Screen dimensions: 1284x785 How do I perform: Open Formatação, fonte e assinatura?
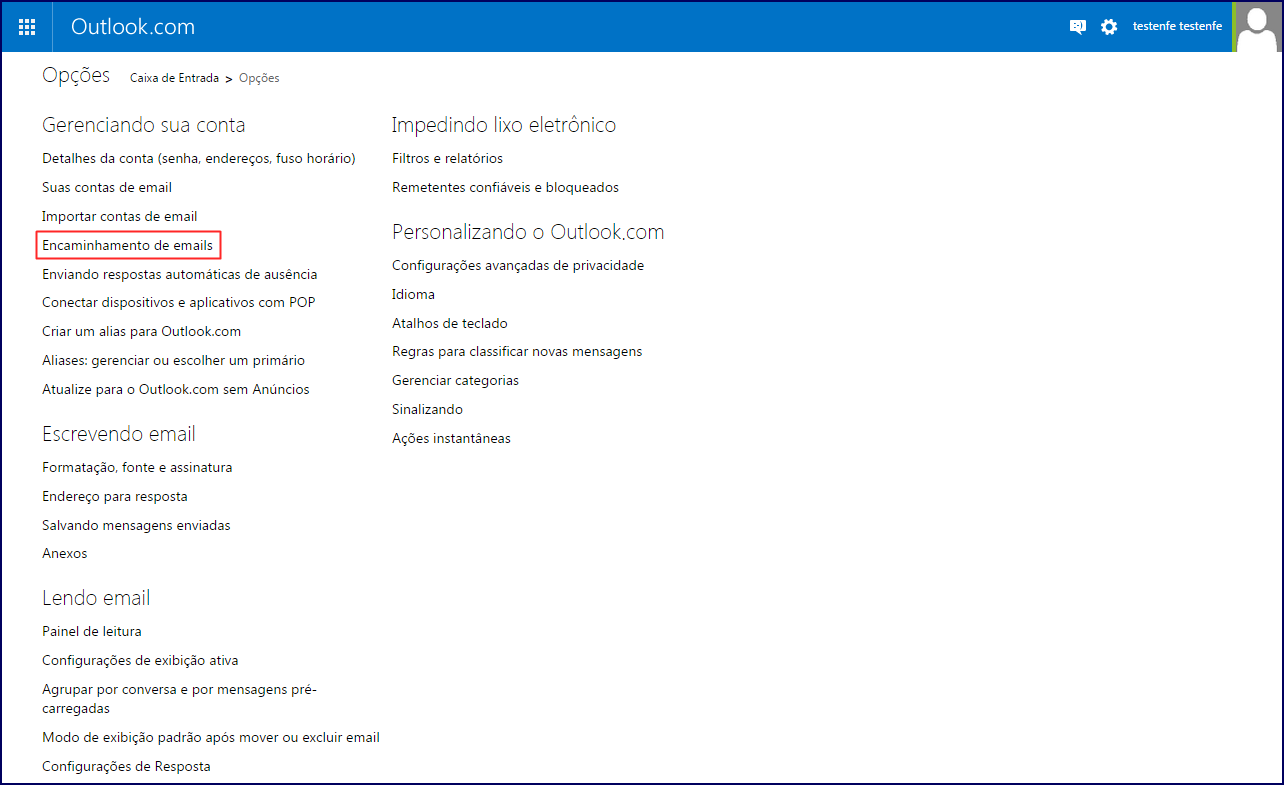coord(137,467)
